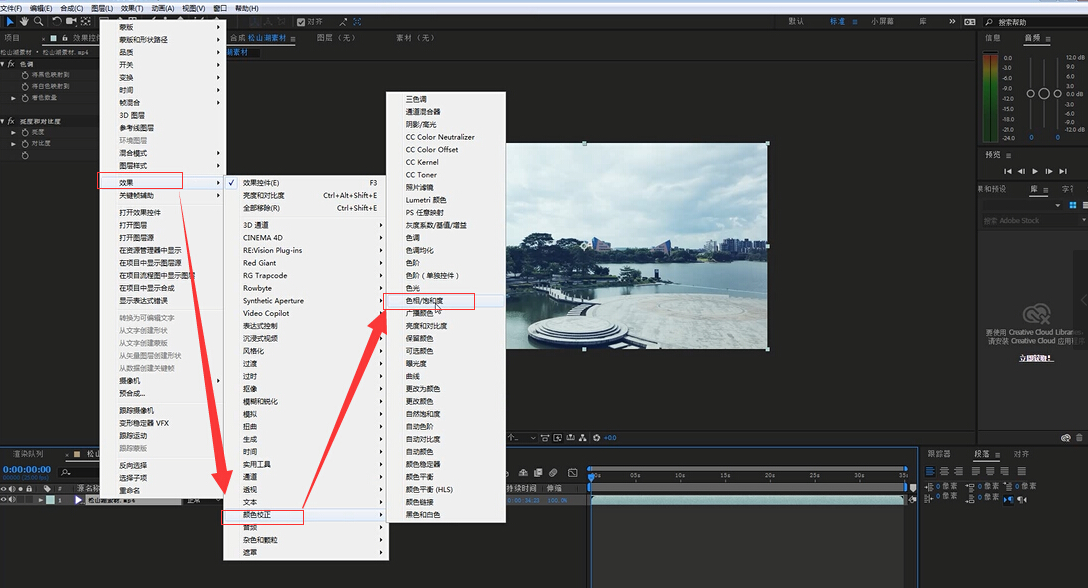Jump to first frame in preview panel
The height and width of the screenshot is (588, 1088).
1008,171
